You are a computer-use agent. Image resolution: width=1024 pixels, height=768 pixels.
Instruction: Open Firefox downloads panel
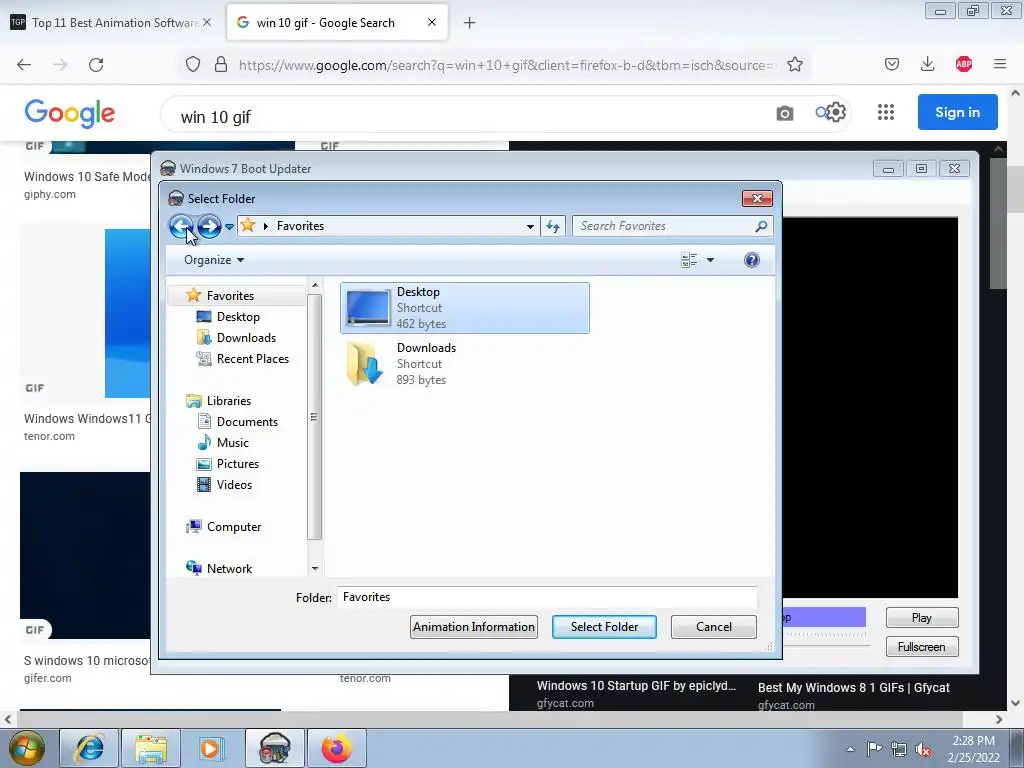(927, 64)
